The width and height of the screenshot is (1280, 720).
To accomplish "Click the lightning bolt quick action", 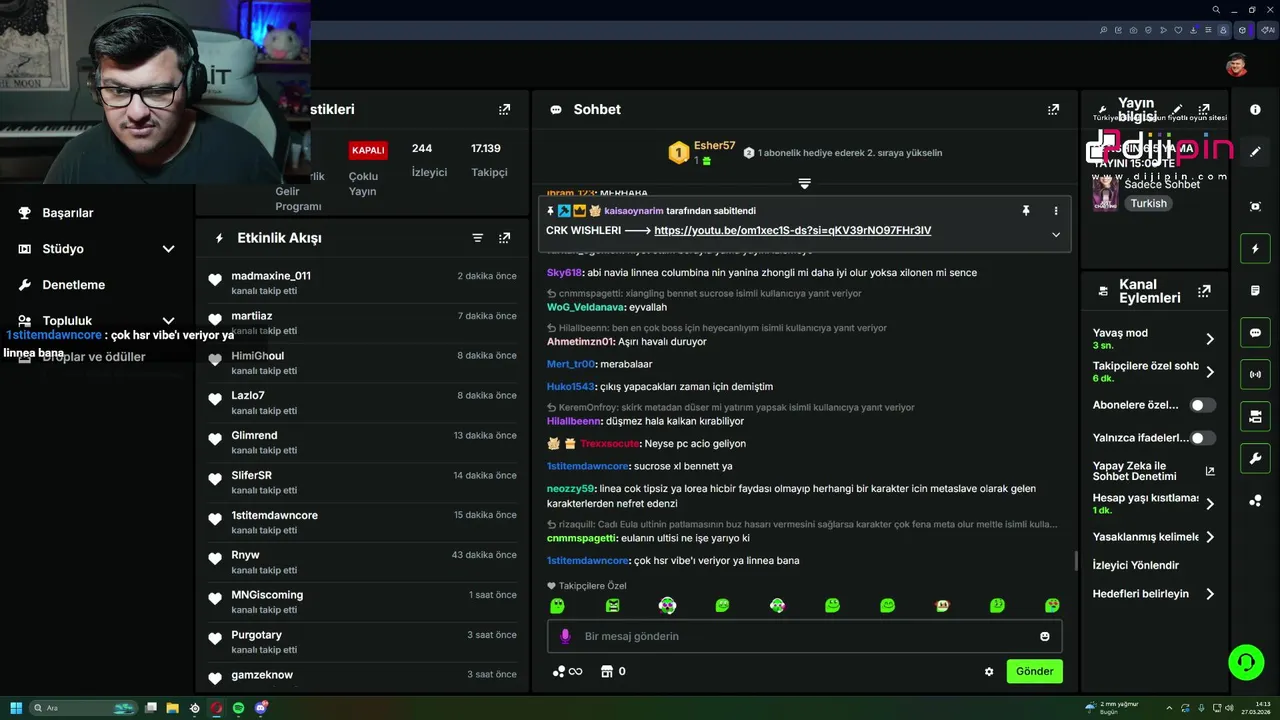I will pos(1255,248).
